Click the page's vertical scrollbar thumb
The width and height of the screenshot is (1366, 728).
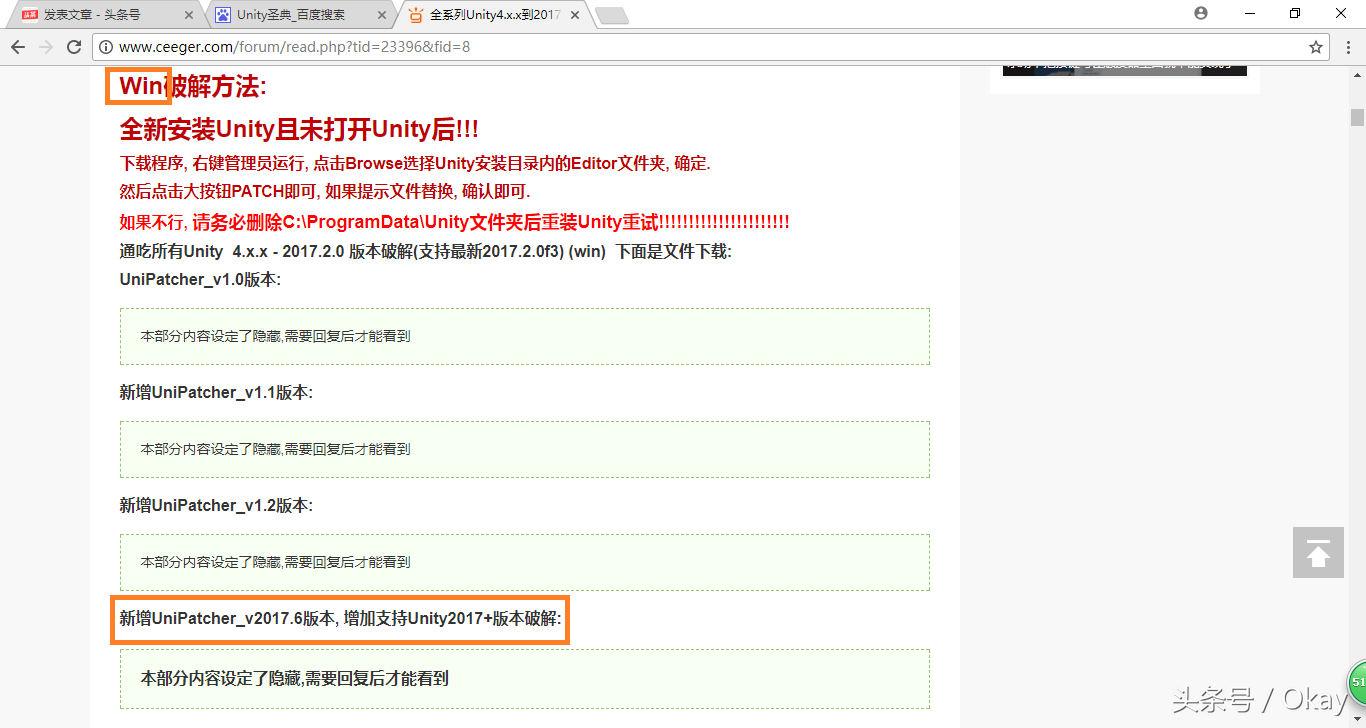[x=1357, y=115]
